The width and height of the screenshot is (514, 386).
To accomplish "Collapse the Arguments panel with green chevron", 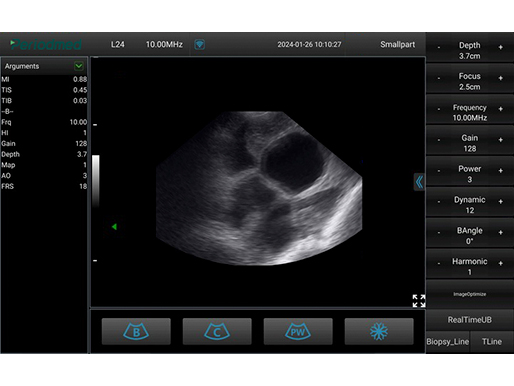I will click(79, 66).
